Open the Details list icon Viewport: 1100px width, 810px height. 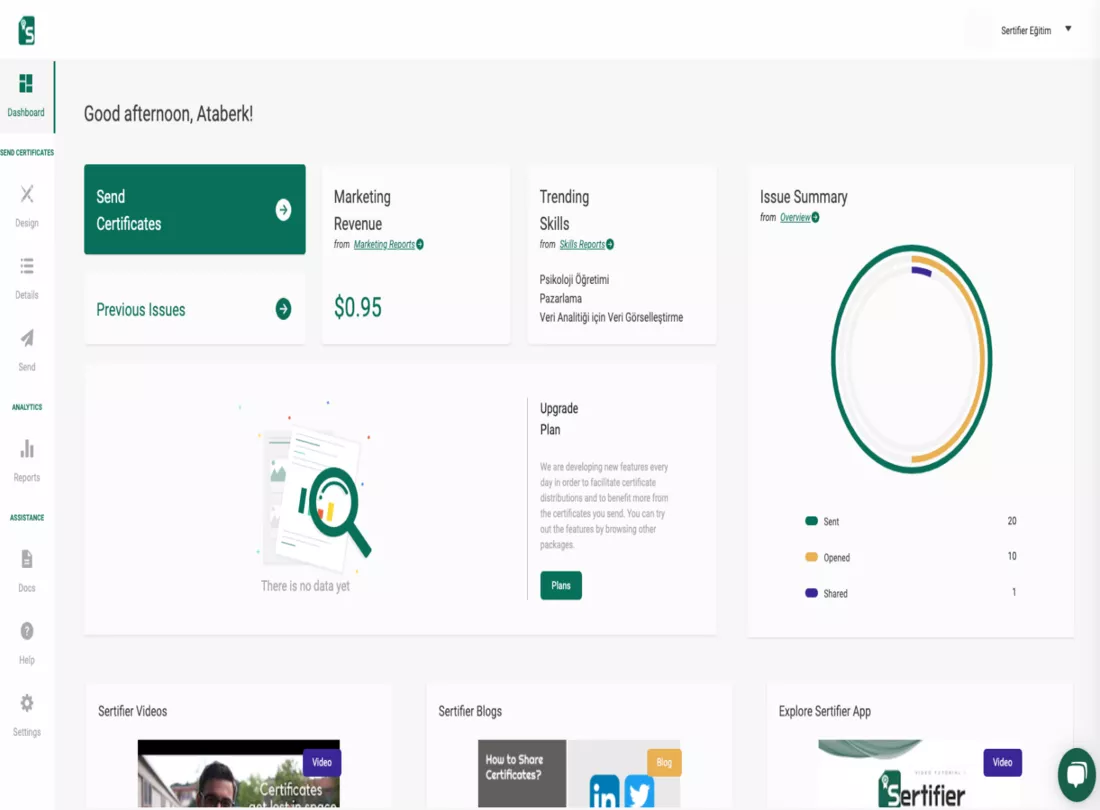[x=27, y=266]
